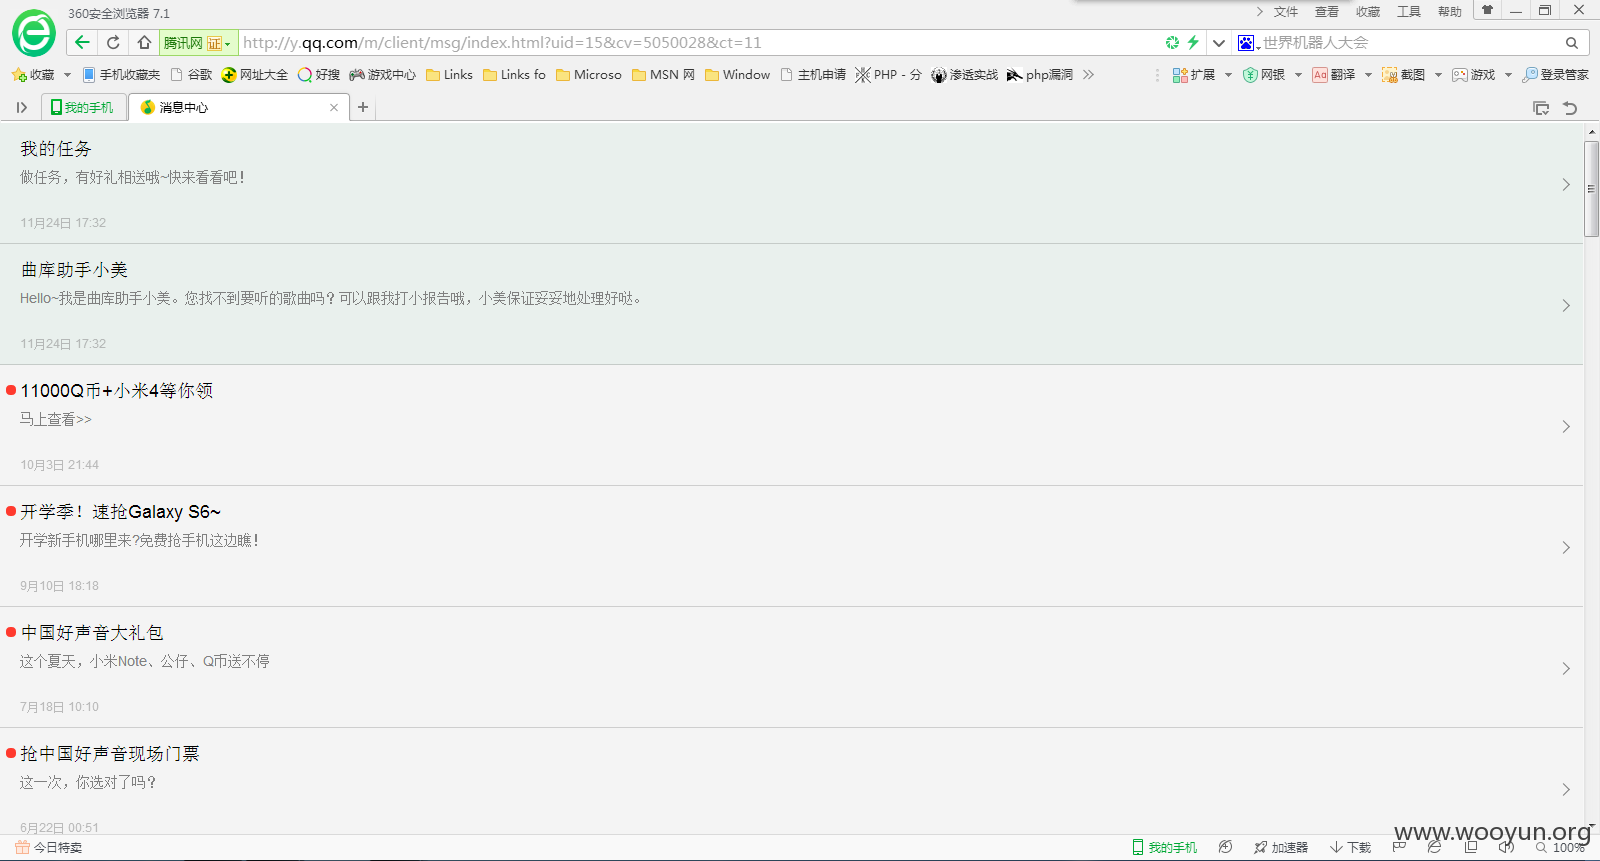Open the 抢中国好声音现场门票 message
The height and width of the screenshot is (861, 1600).
click(791, 782)
